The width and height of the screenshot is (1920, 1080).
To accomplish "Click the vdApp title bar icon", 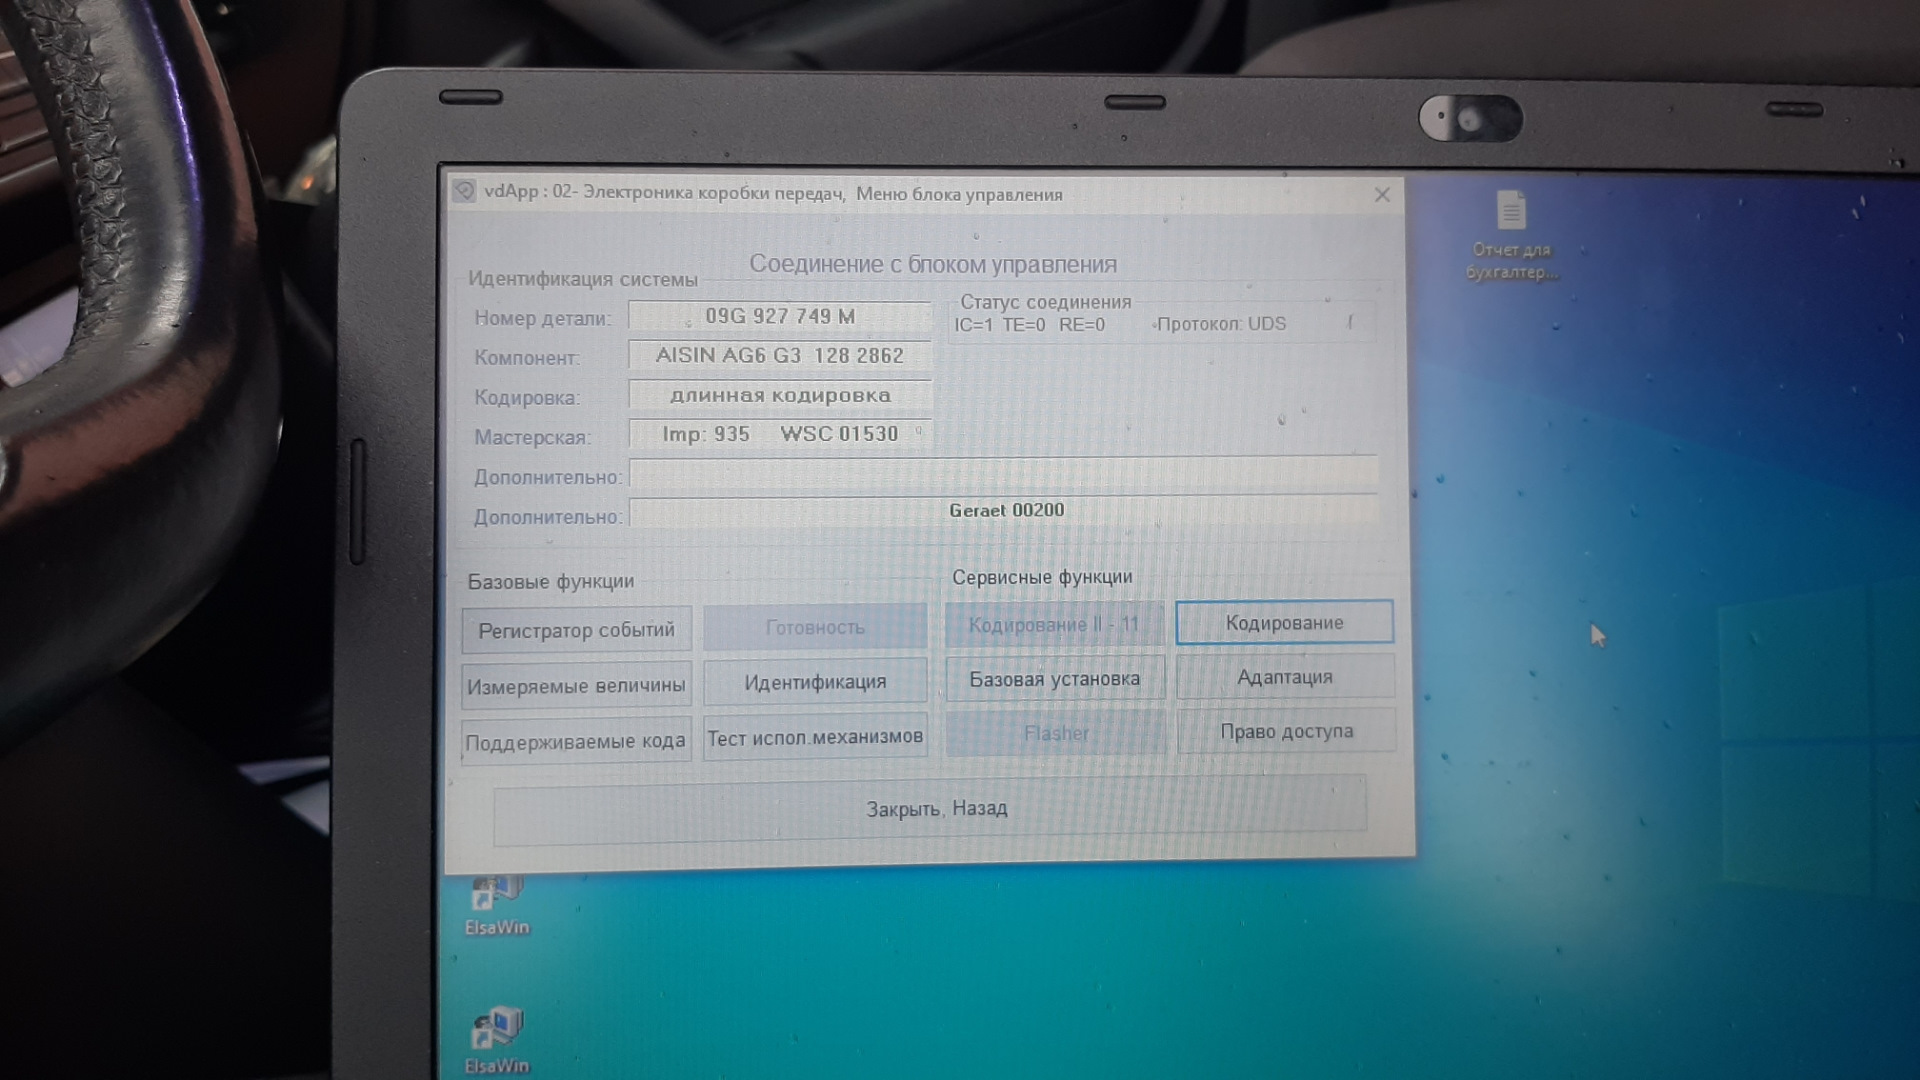I will [x=464, y=191].
